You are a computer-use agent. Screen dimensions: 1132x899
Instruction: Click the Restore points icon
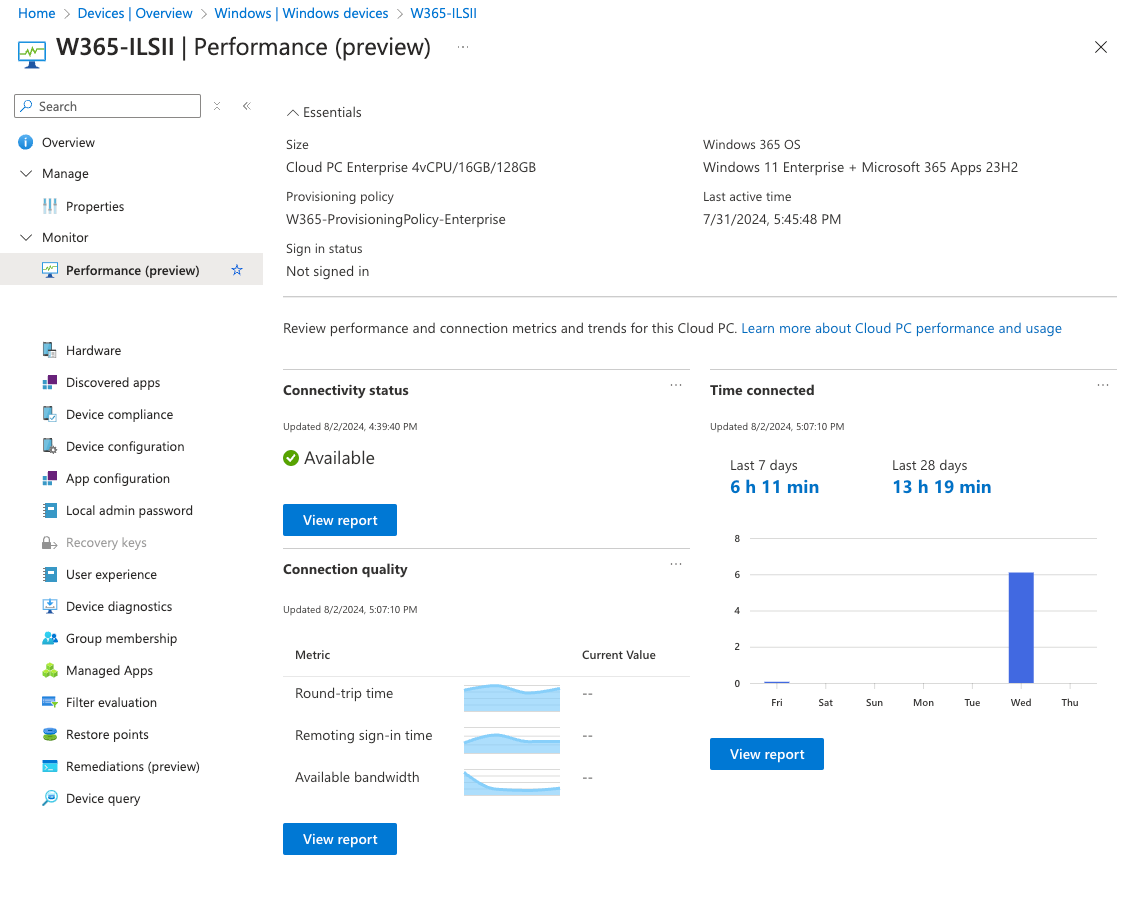pyautogui.click(x=50, y=734)
